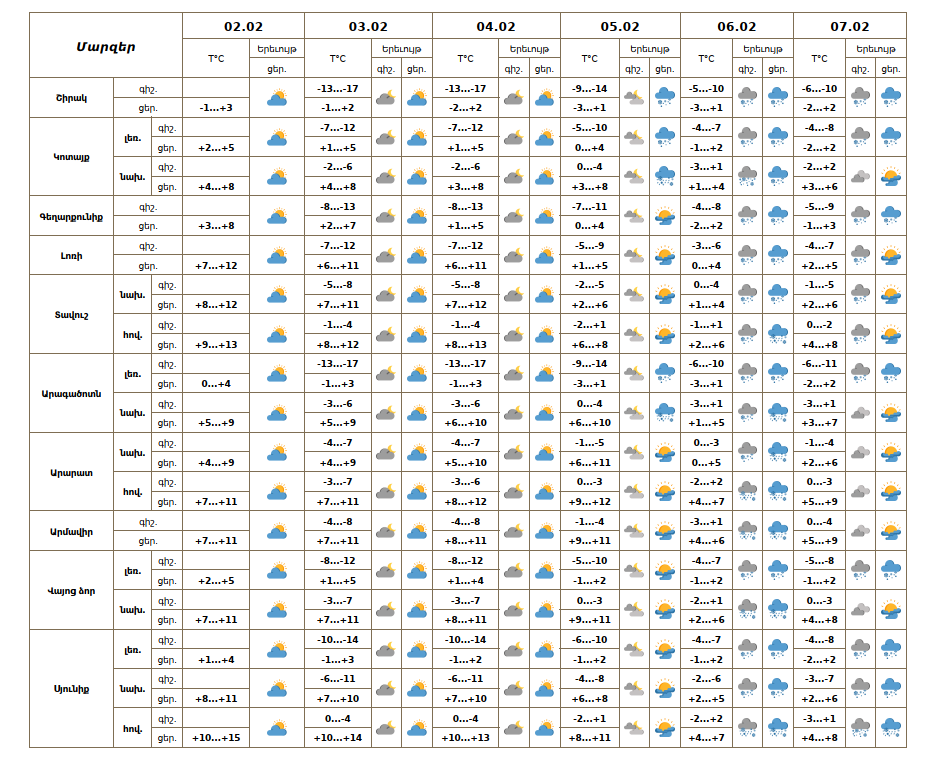Click Gegharkunik's night weather icon for 06.02
Image resolution: width=930 pixels, height=762 pixels.
[747, 216]
